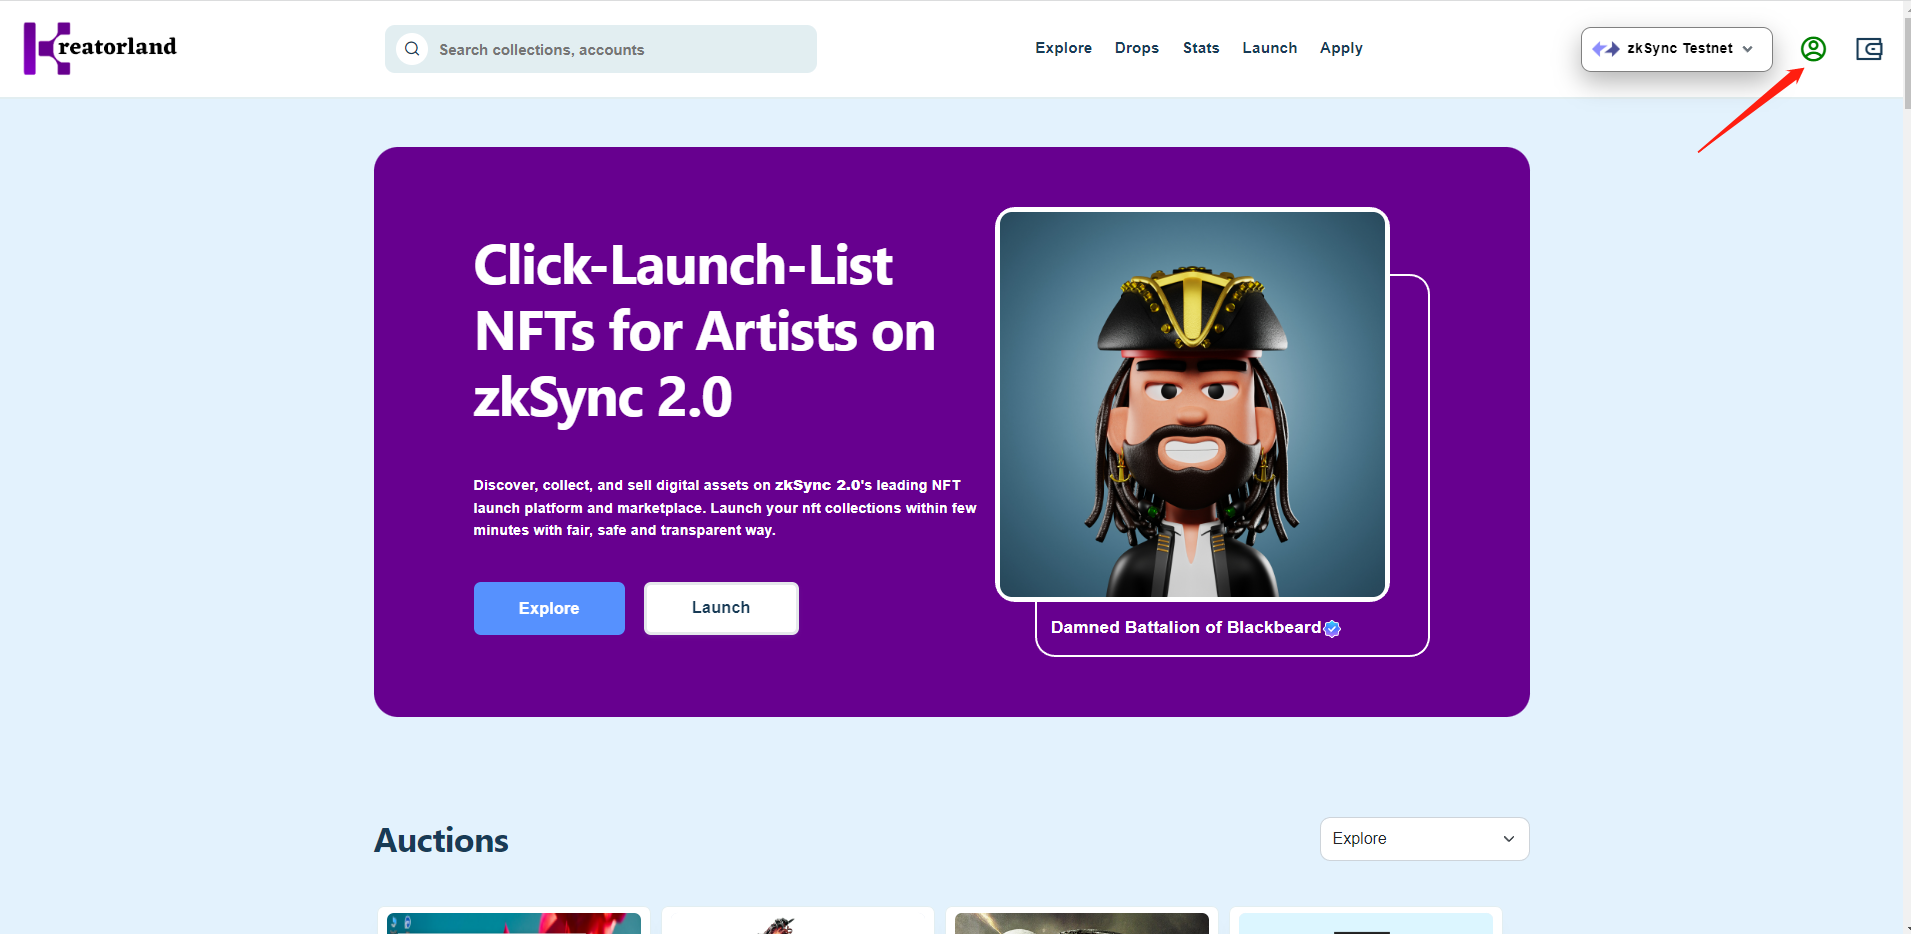
Task: Click the zkSync network arrows icon
Action: coord(1606,49)
